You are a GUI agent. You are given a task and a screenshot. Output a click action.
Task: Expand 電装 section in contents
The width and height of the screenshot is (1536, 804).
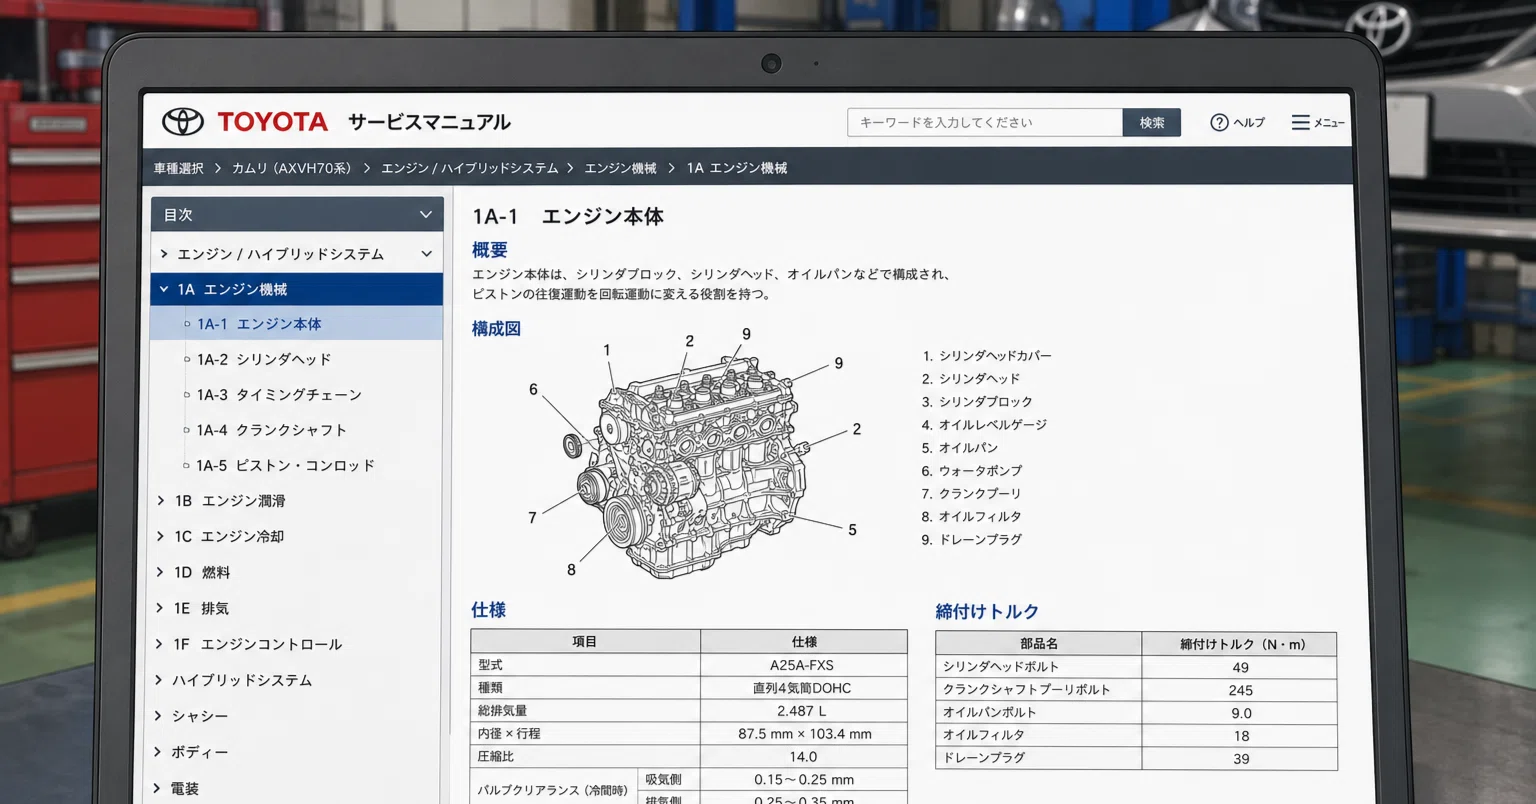(x=158, y=788)
